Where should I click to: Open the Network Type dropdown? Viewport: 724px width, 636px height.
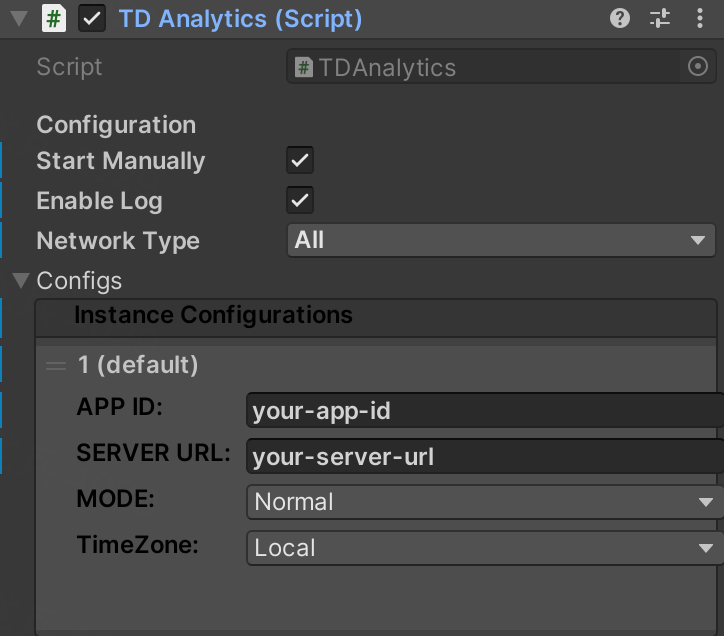point(500,240)
